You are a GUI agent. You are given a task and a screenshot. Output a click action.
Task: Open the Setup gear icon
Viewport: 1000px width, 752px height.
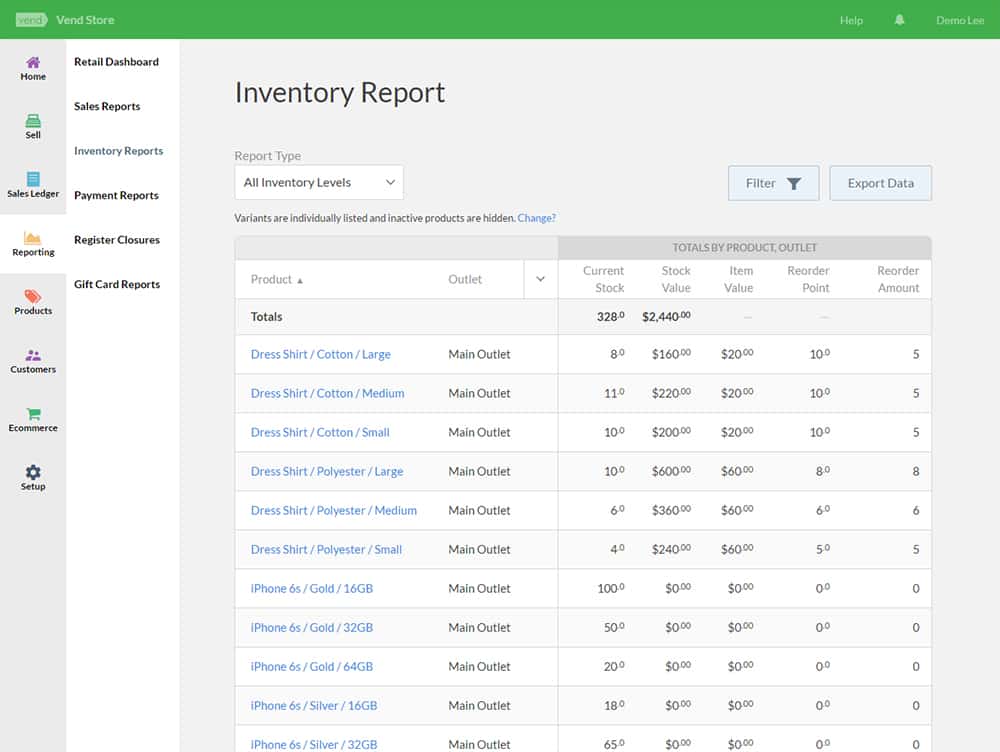[x=33, y=478]
